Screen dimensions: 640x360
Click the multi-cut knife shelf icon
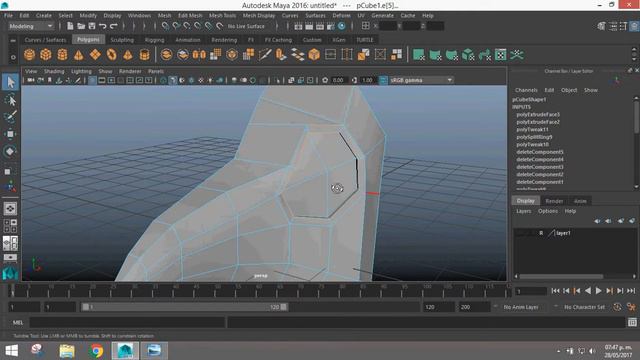point(264,55)
